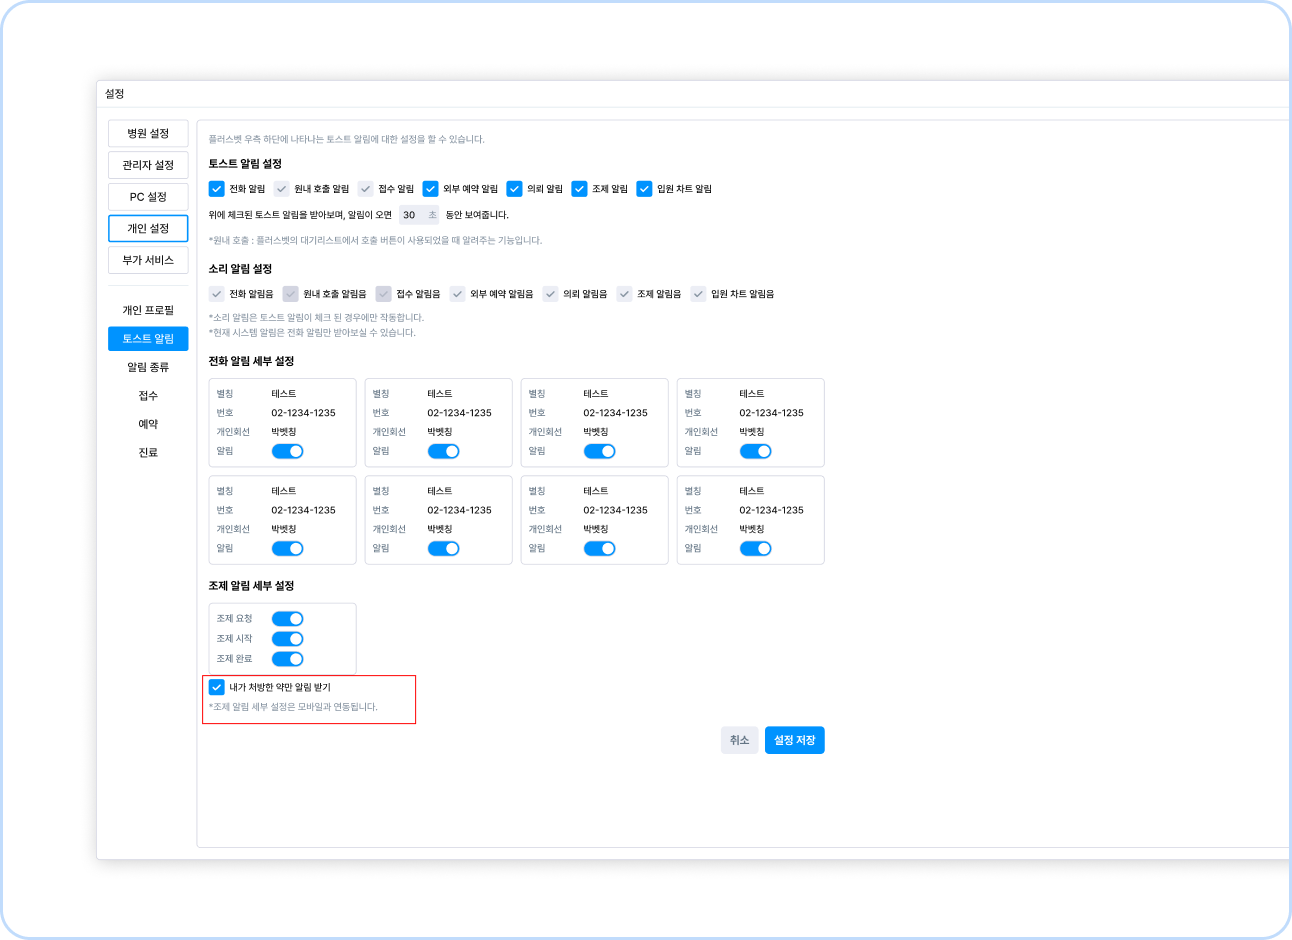Screen dimensions: 1292x940
Task: Check the 전화 알림음 sound checkbox
Action: click(x=216, y=294)
